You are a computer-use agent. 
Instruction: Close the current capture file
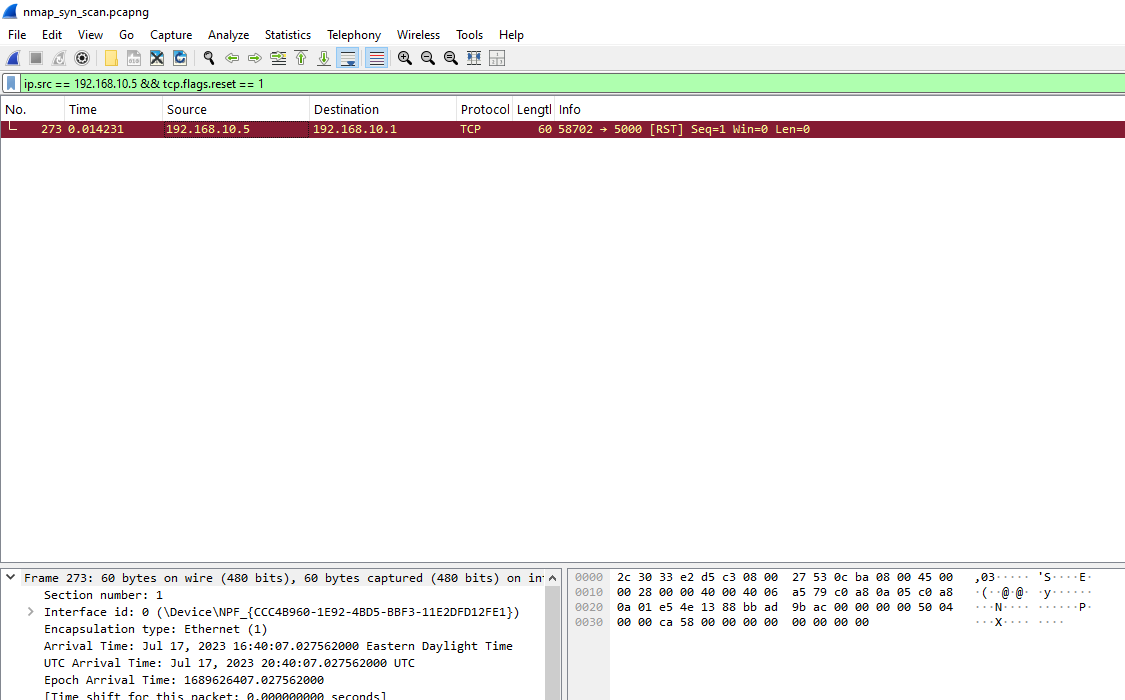(157, 57)
